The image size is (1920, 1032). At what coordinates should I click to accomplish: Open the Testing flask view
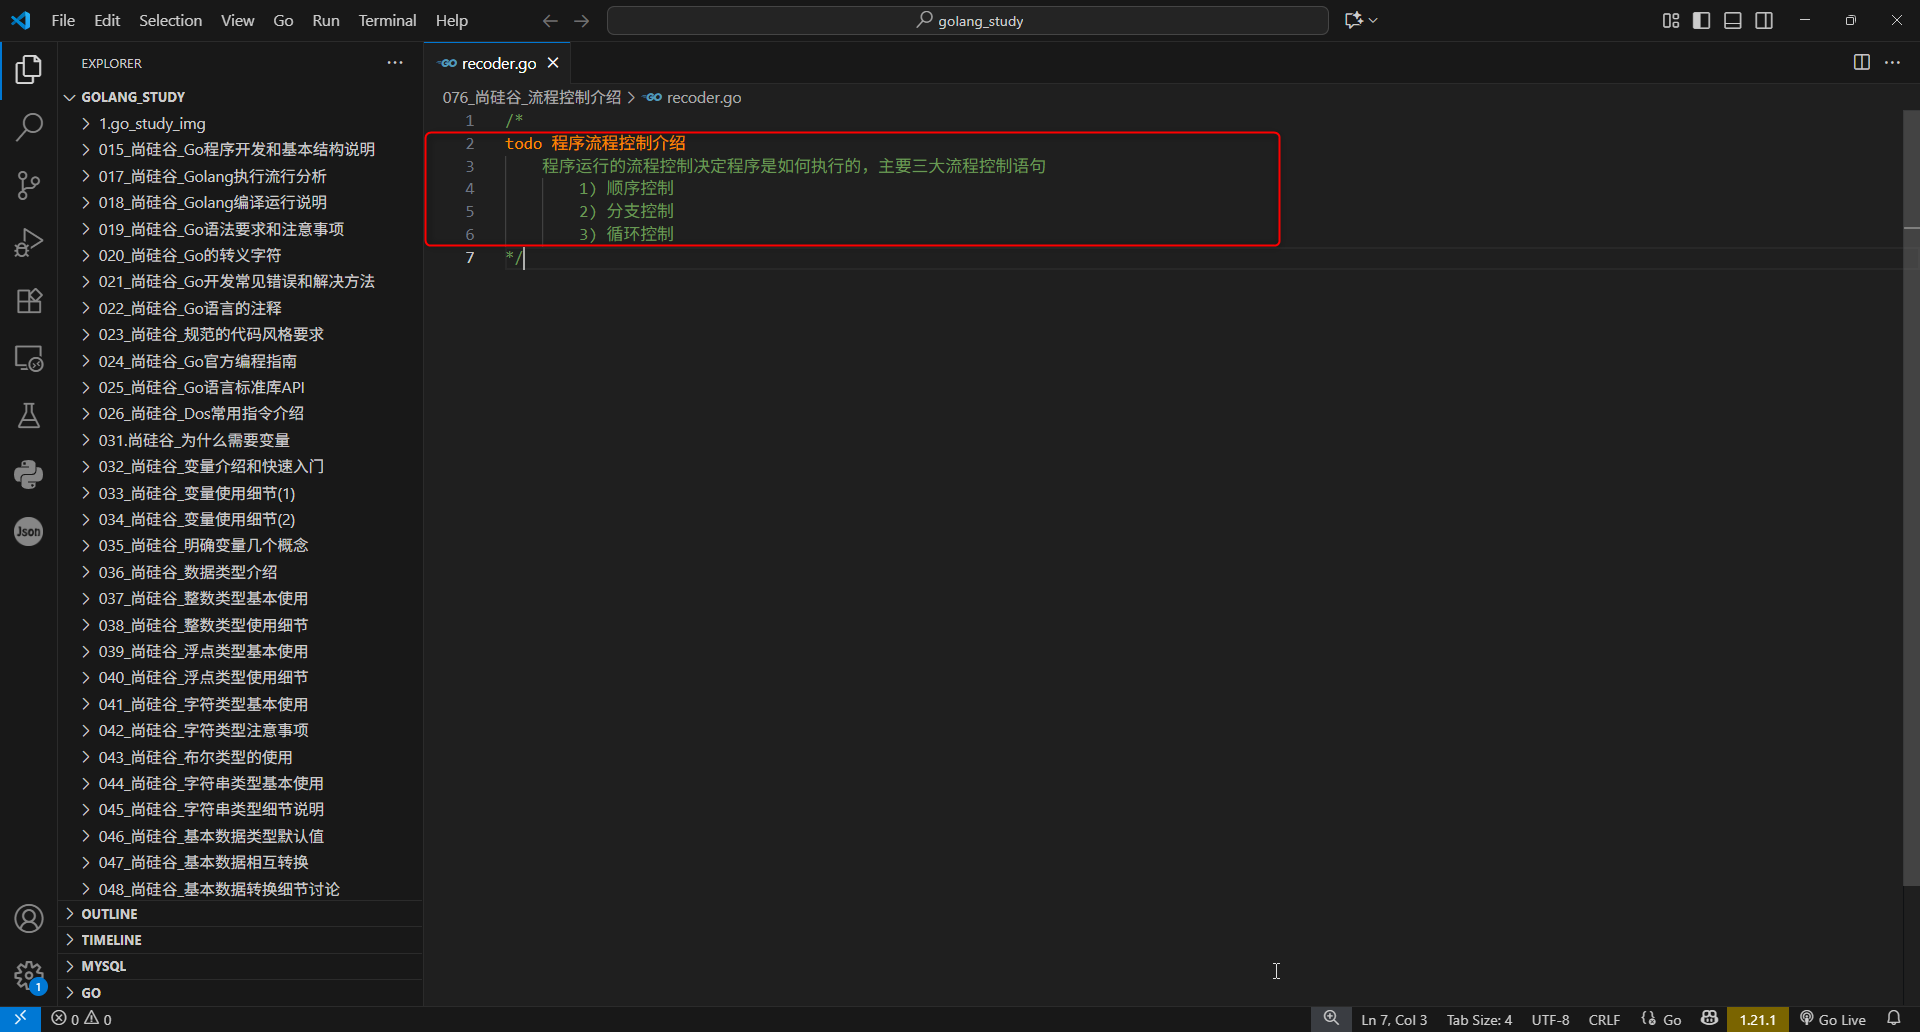(29, 416)
